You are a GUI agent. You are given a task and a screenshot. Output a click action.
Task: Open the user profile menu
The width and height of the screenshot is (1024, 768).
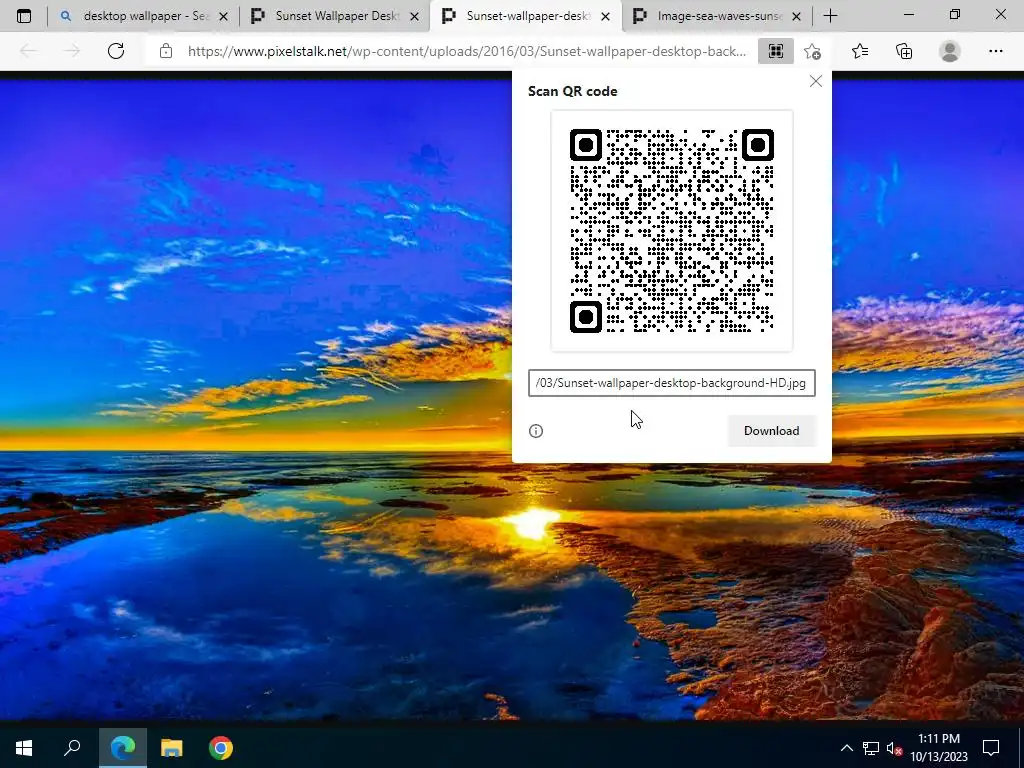[x=950, y=51]
